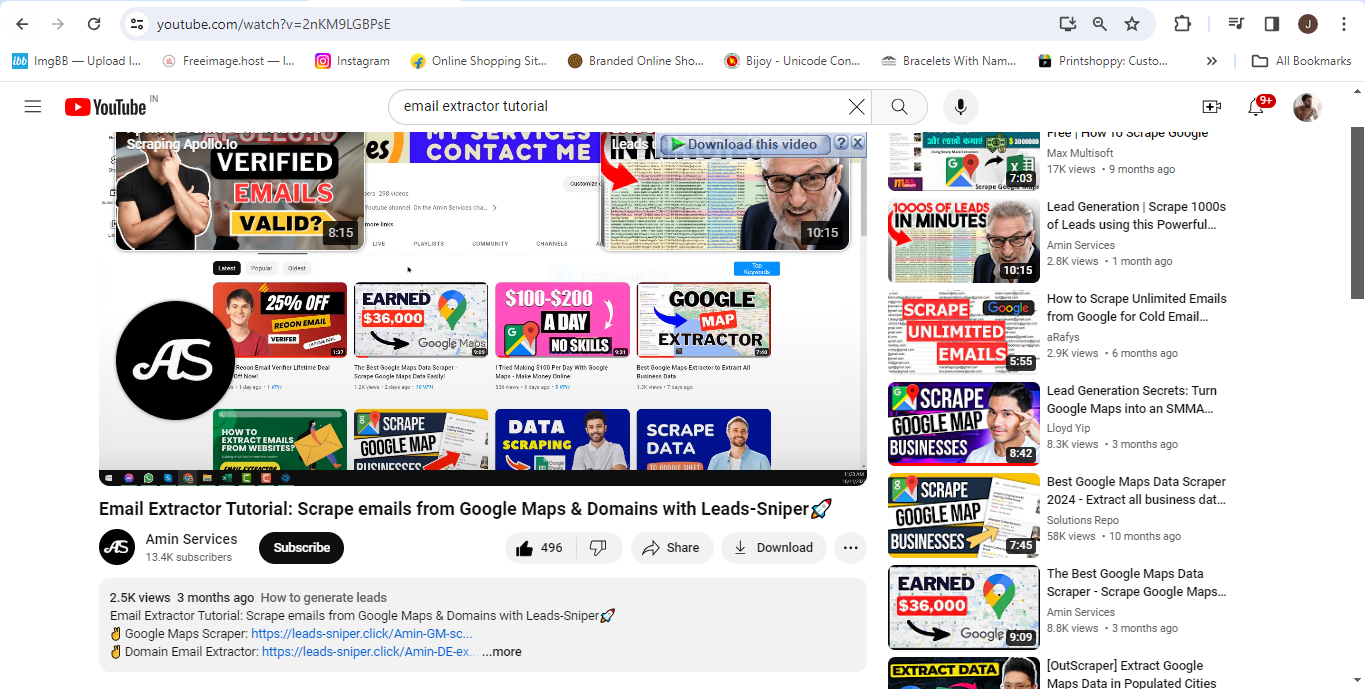Open the more actions three-dot button
The width and height of the screenshot is (1365, 689).
point(850,548)
